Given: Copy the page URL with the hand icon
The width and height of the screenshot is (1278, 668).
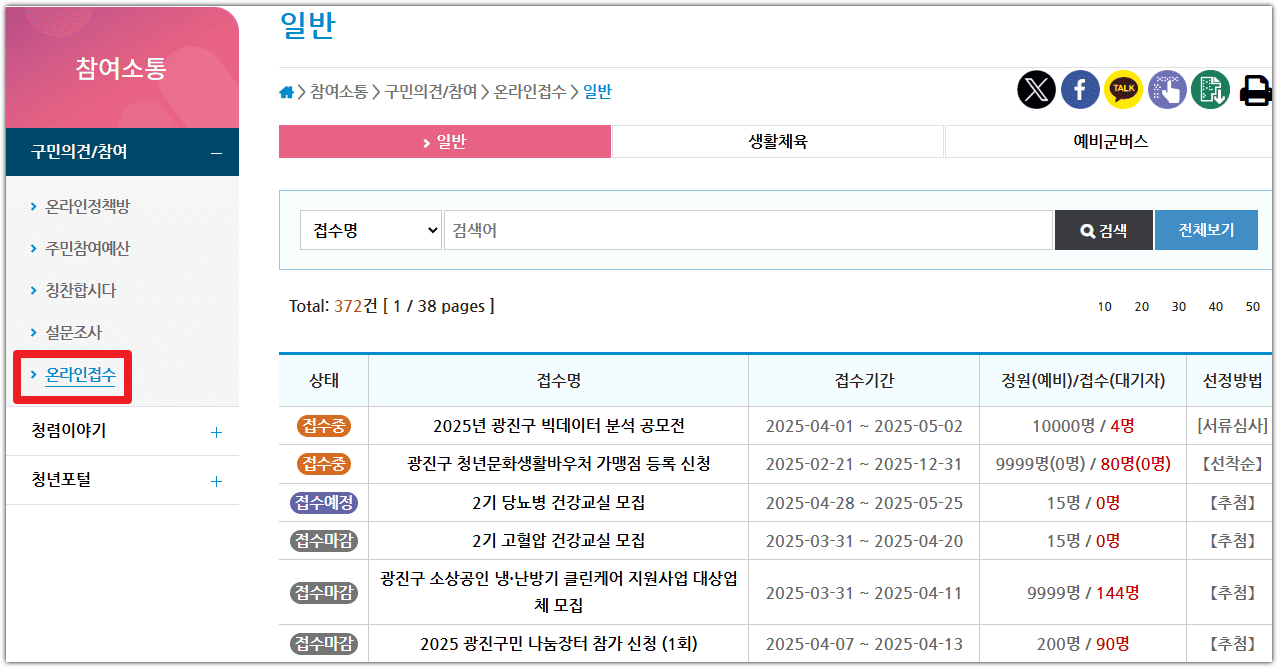Looking at the screenshot, I should [1166, 89].
